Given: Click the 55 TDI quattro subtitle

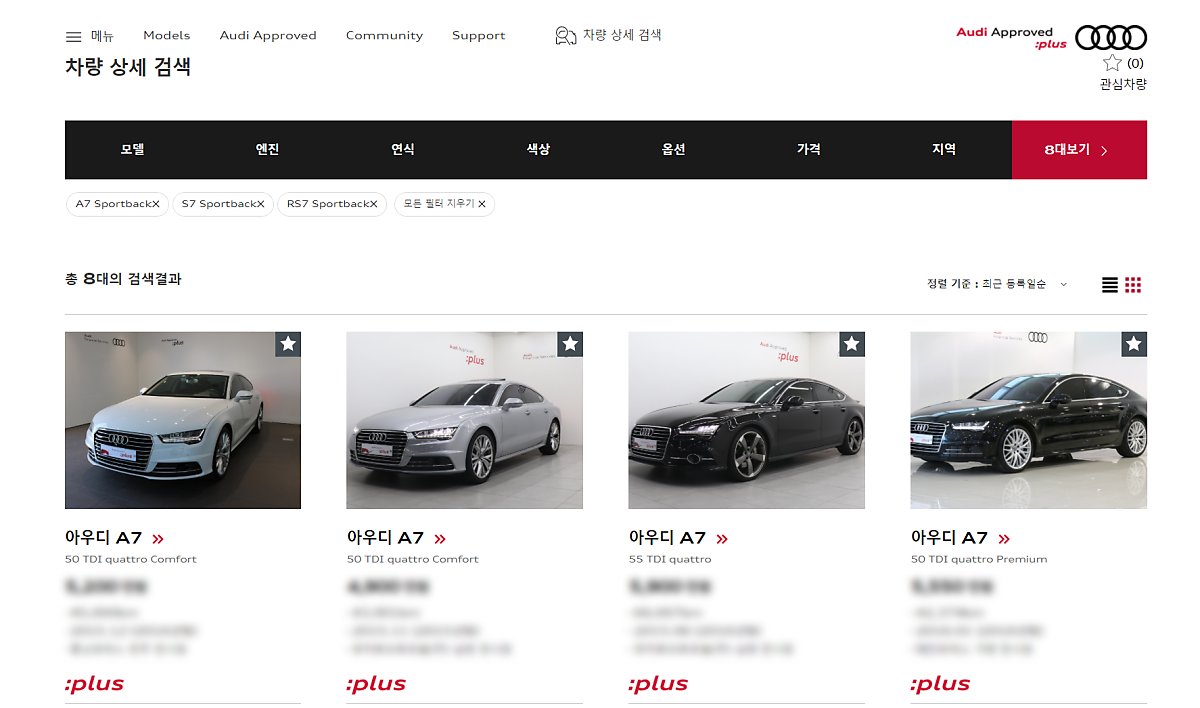Looking at the screenshot, I should (x=670, y=560).
